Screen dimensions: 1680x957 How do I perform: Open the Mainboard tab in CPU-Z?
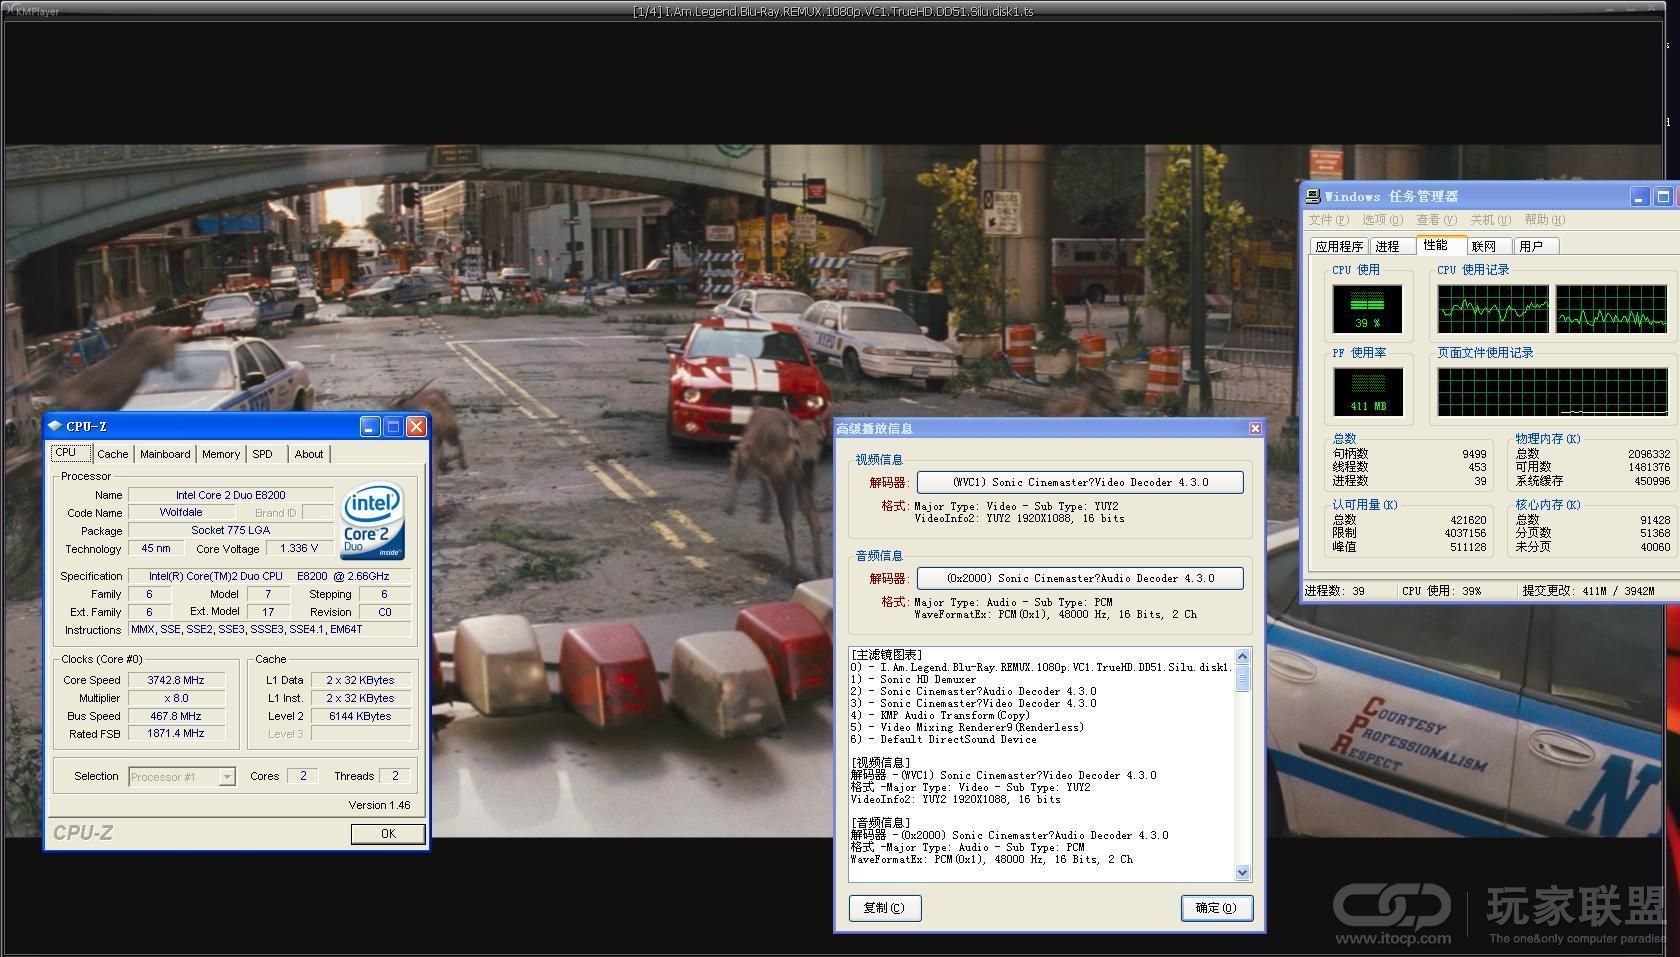pyautogui.click(x=165, y=454)
